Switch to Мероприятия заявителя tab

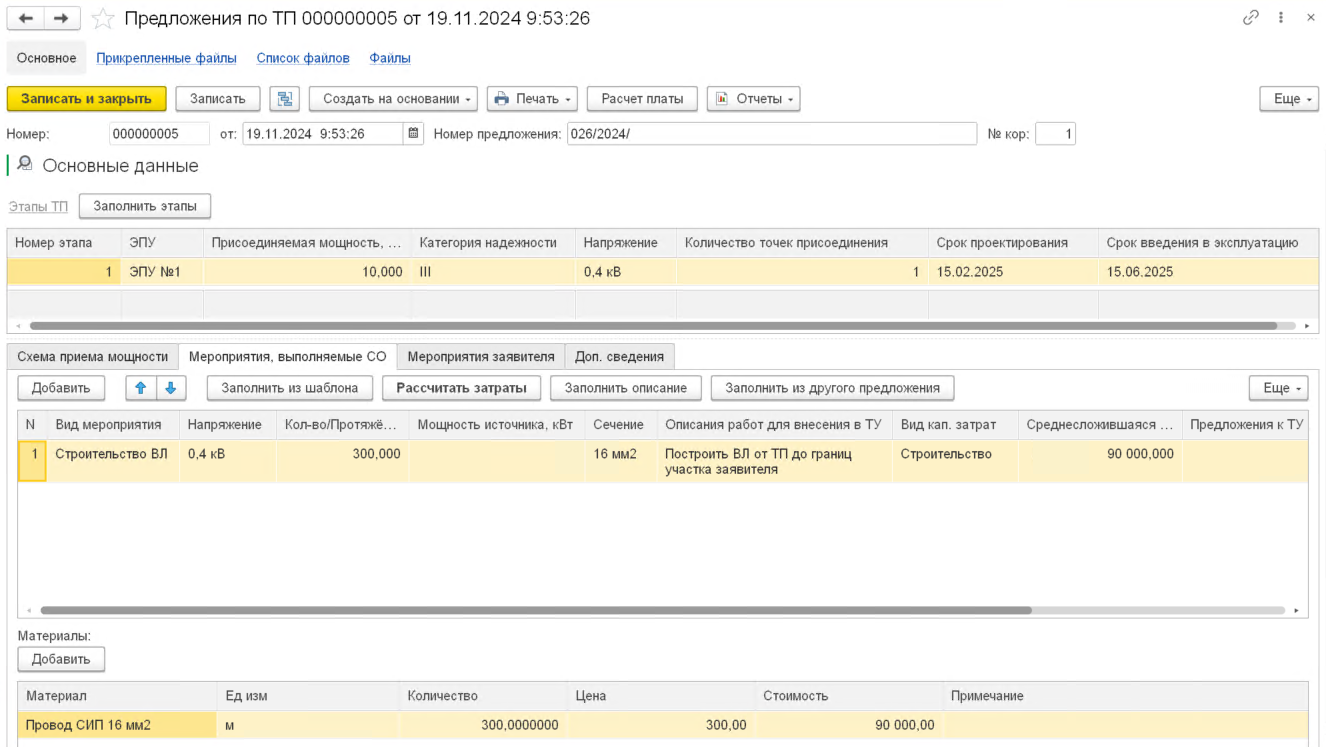click(x=480, y=356)
